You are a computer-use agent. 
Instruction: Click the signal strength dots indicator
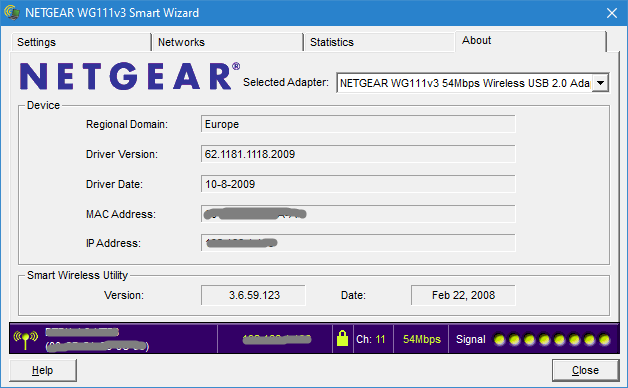pos(552,340)
